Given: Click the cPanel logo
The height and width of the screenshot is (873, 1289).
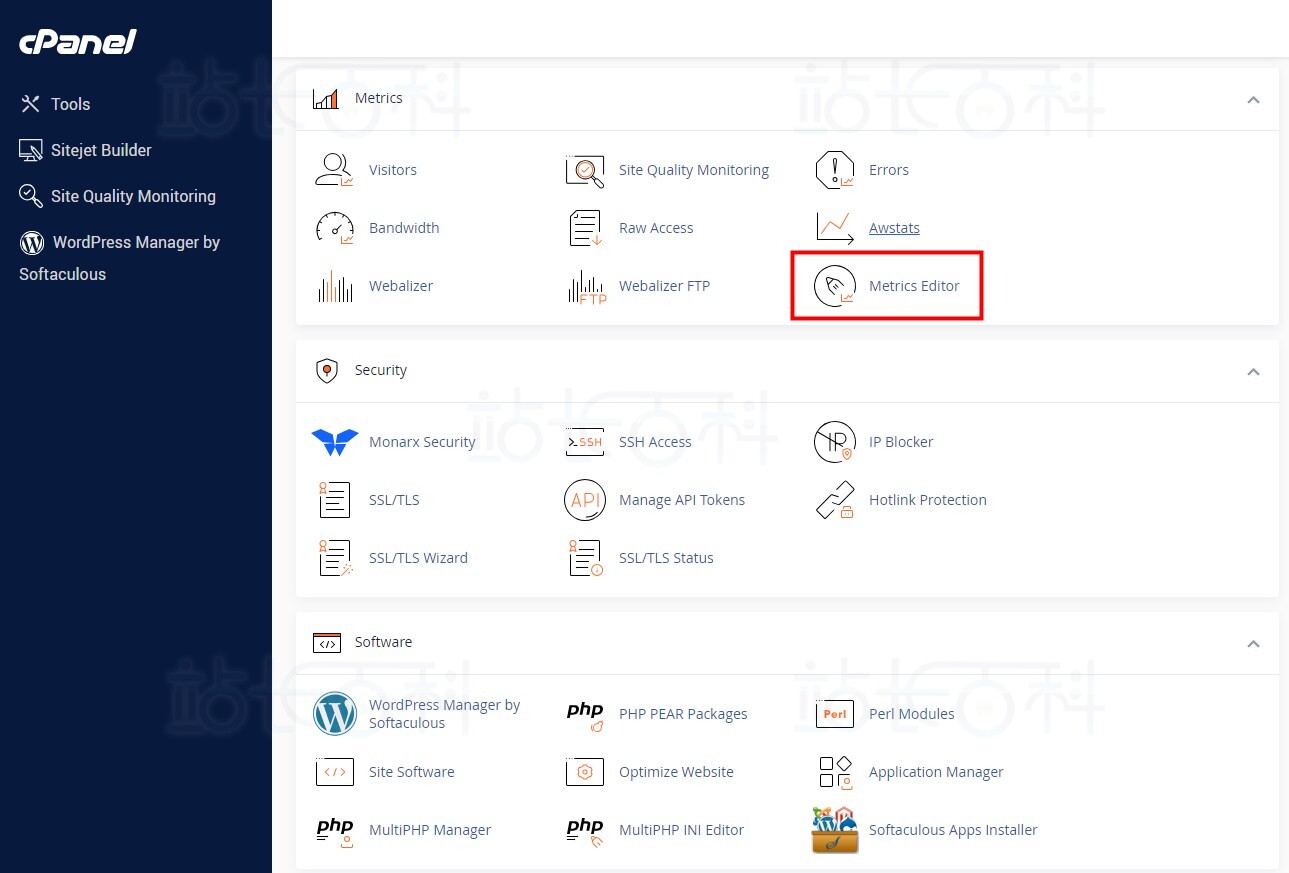Looking at the screenshot, I should click(78, 42).
